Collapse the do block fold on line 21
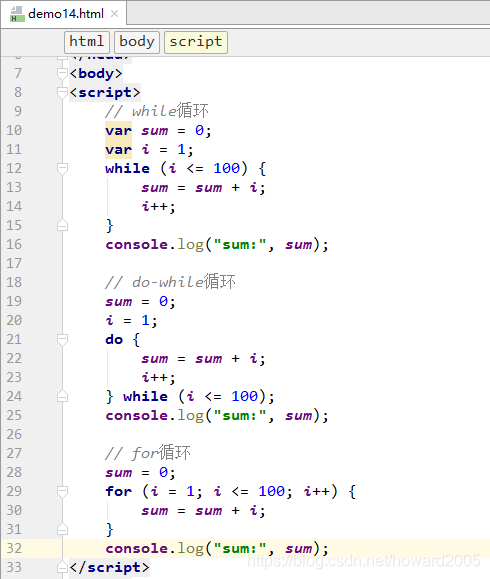This screenshot has height=579, width=490. point(62,339)
